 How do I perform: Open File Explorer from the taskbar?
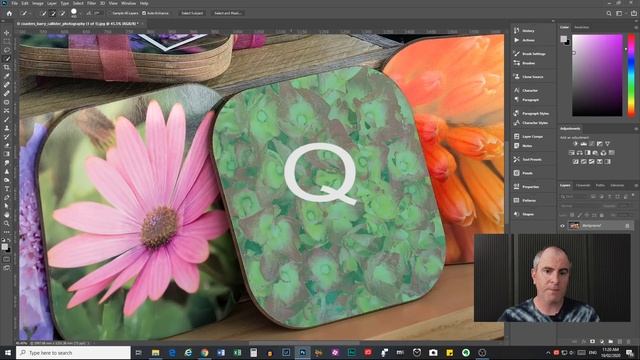tap(156, 352)
